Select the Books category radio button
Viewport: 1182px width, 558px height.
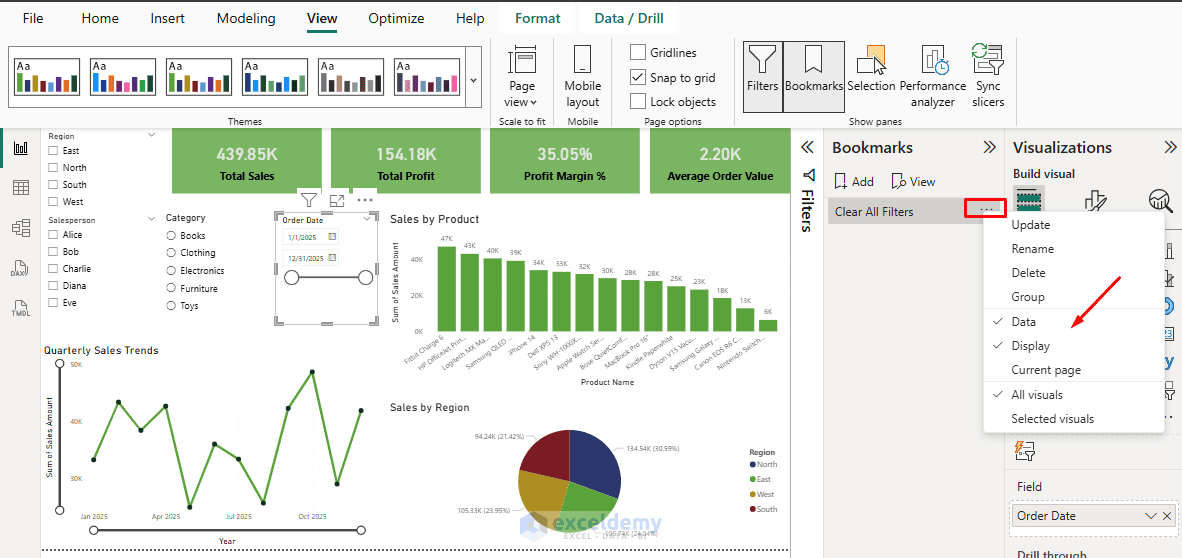pyautogui.click(x=171, y=235)
